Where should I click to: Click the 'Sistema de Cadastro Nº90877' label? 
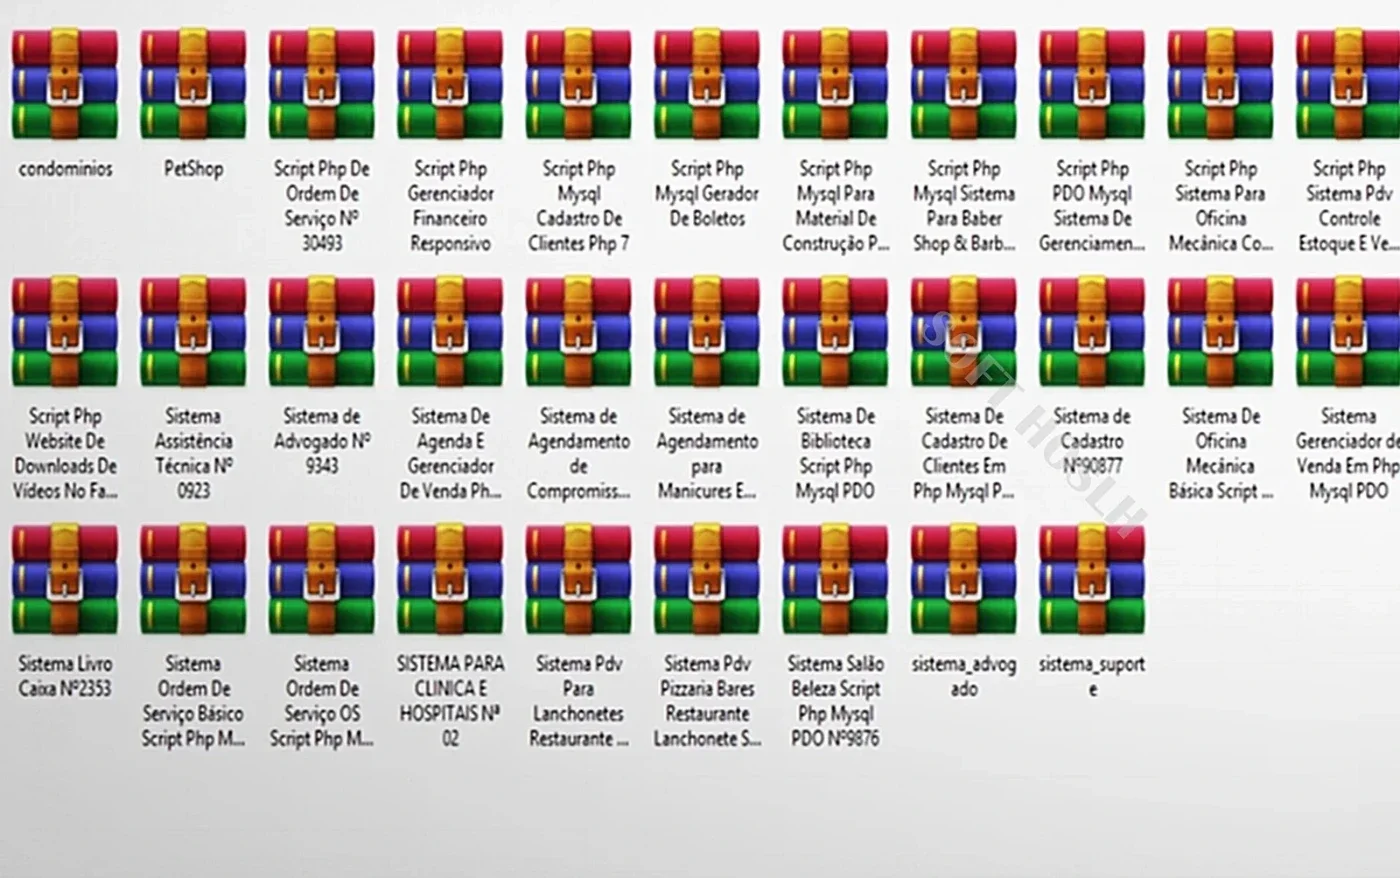pos(1092,441)
